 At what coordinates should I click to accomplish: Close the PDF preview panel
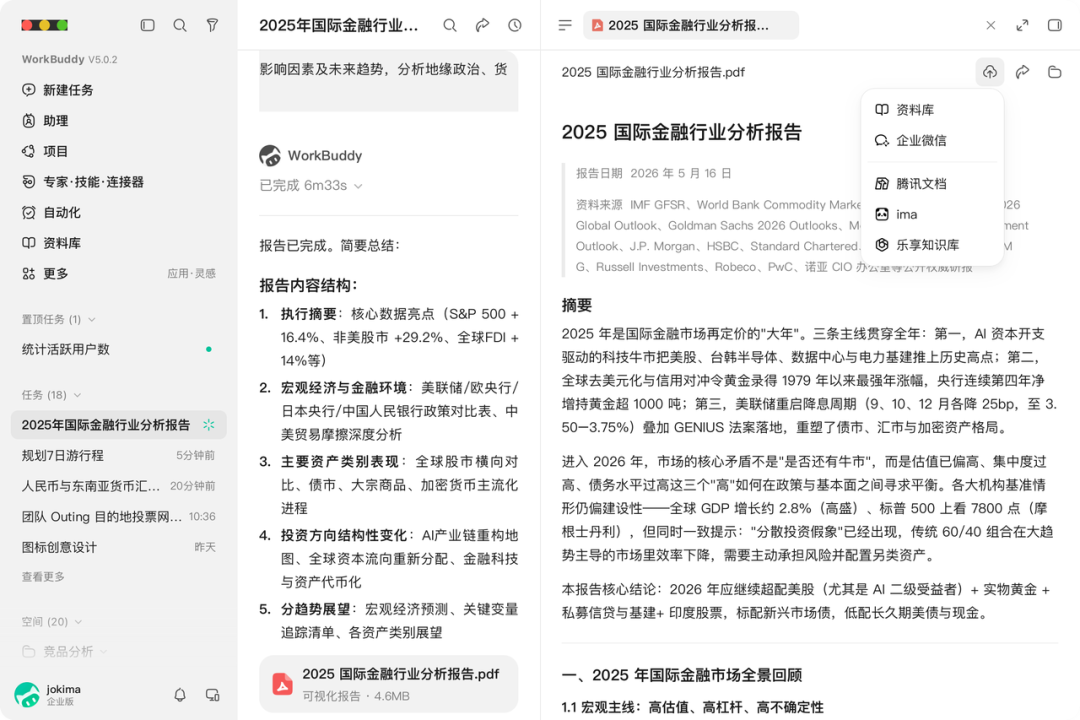click(x=990, y=25)
